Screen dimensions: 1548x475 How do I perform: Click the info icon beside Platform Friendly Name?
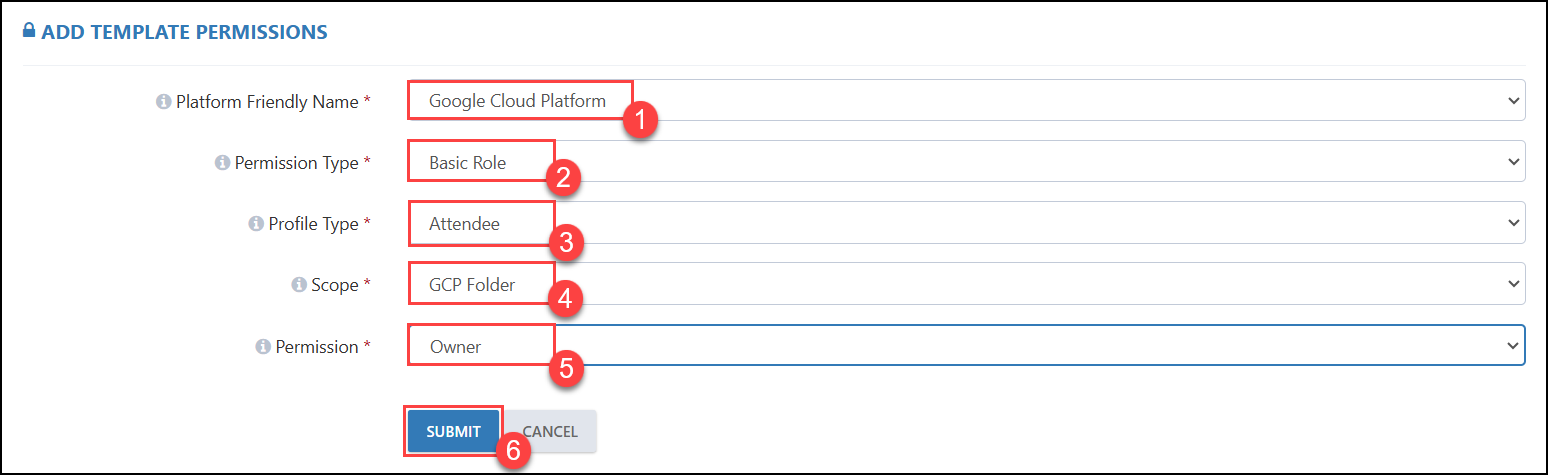click(163, 101)
